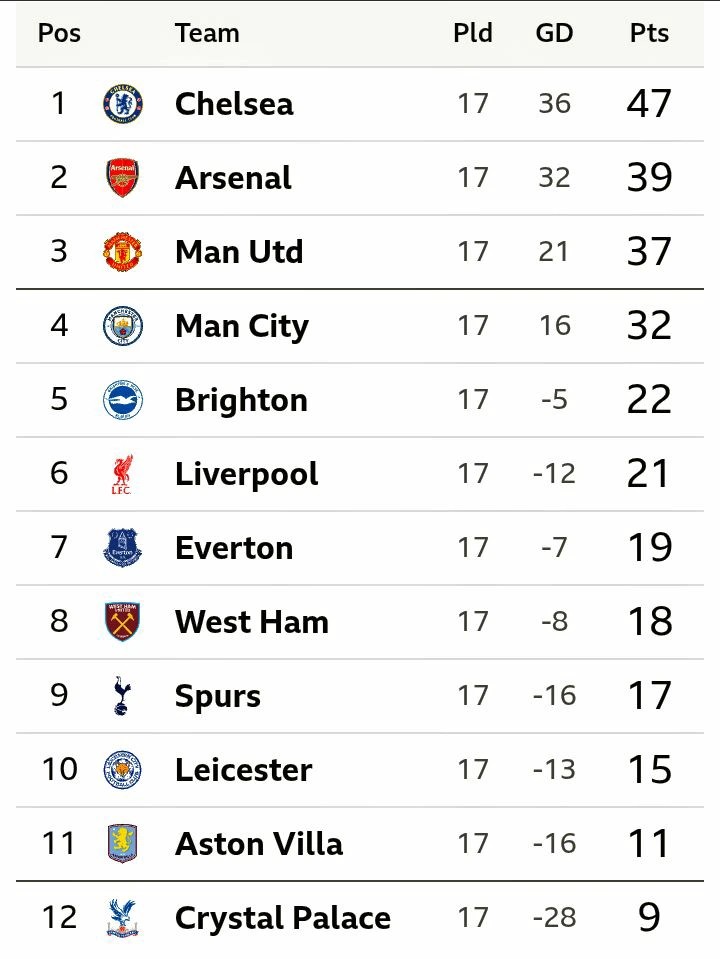Click the Liverpool LFC crest
The width and height of the screenshot is (720, 959).
pyautogui.click(x=122, y=474)
